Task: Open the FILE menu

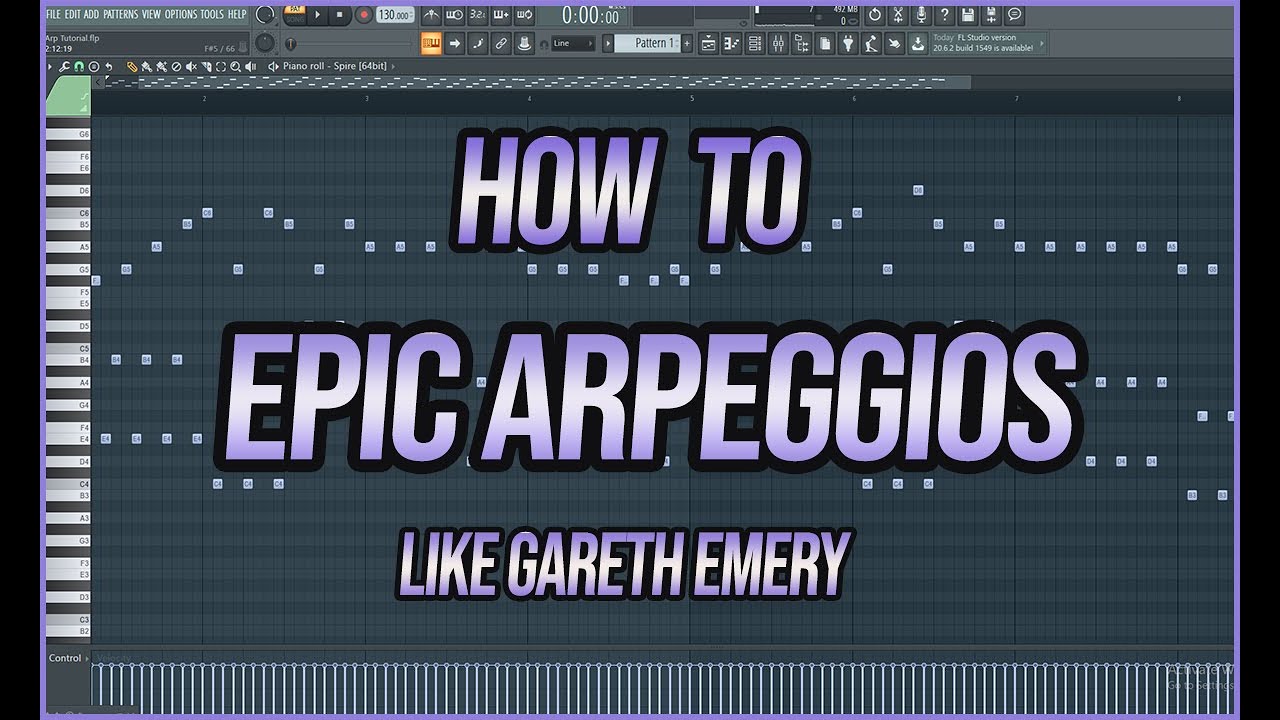Action: coord(53,14)
